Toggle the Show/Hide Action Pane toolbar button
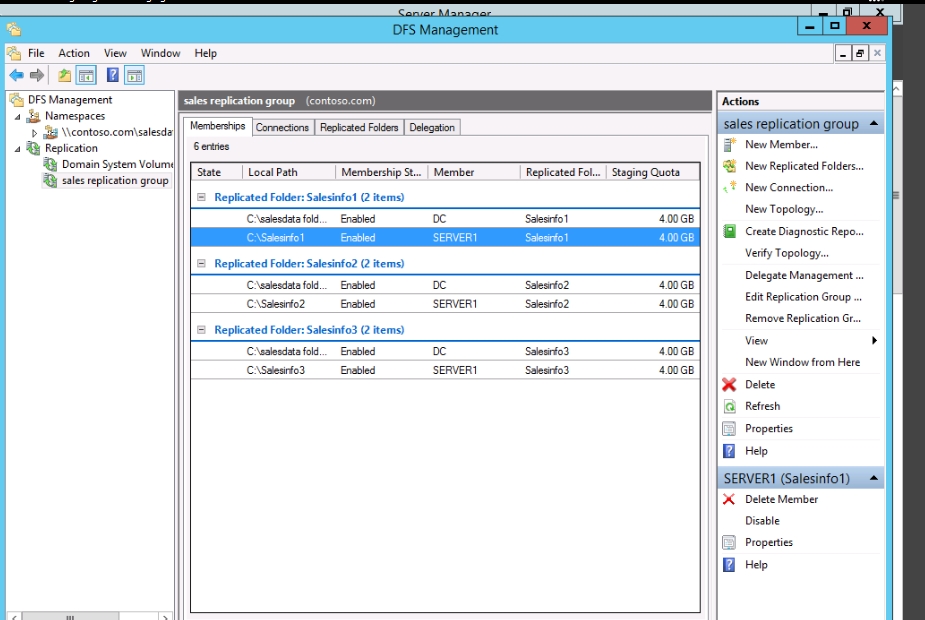 pyautogui.click(x=135, y=76)
